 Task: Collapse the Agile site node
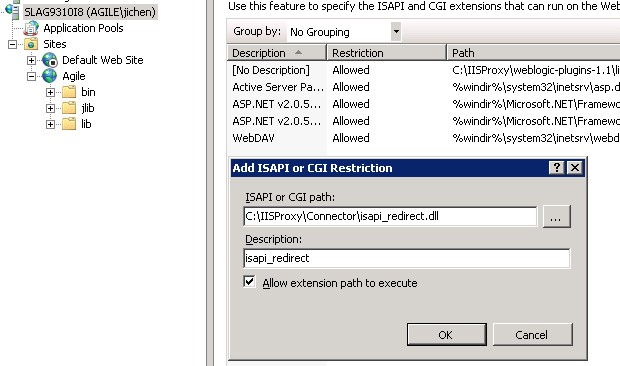click(x=31, y=76)
